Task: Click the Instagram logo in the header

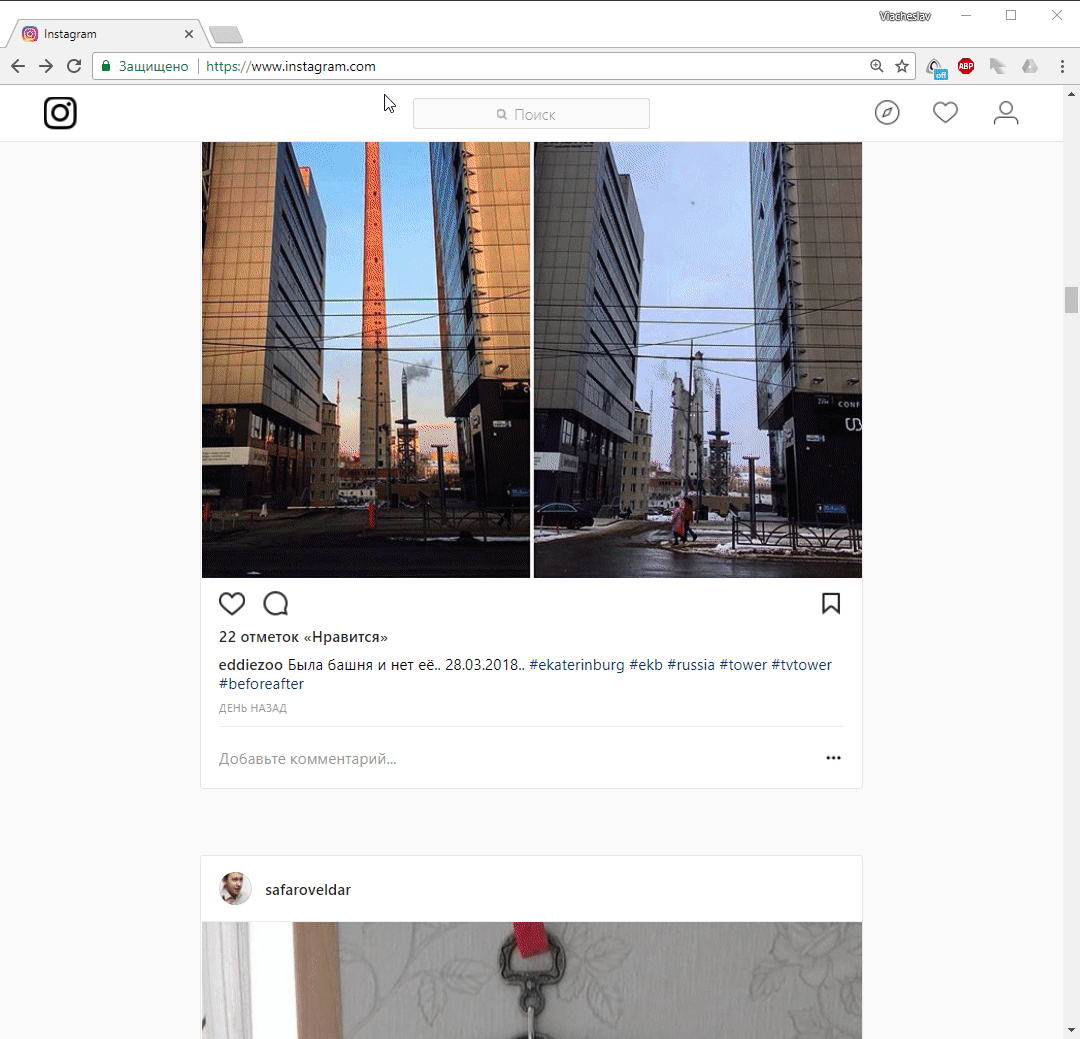Action: coord(60,113)
